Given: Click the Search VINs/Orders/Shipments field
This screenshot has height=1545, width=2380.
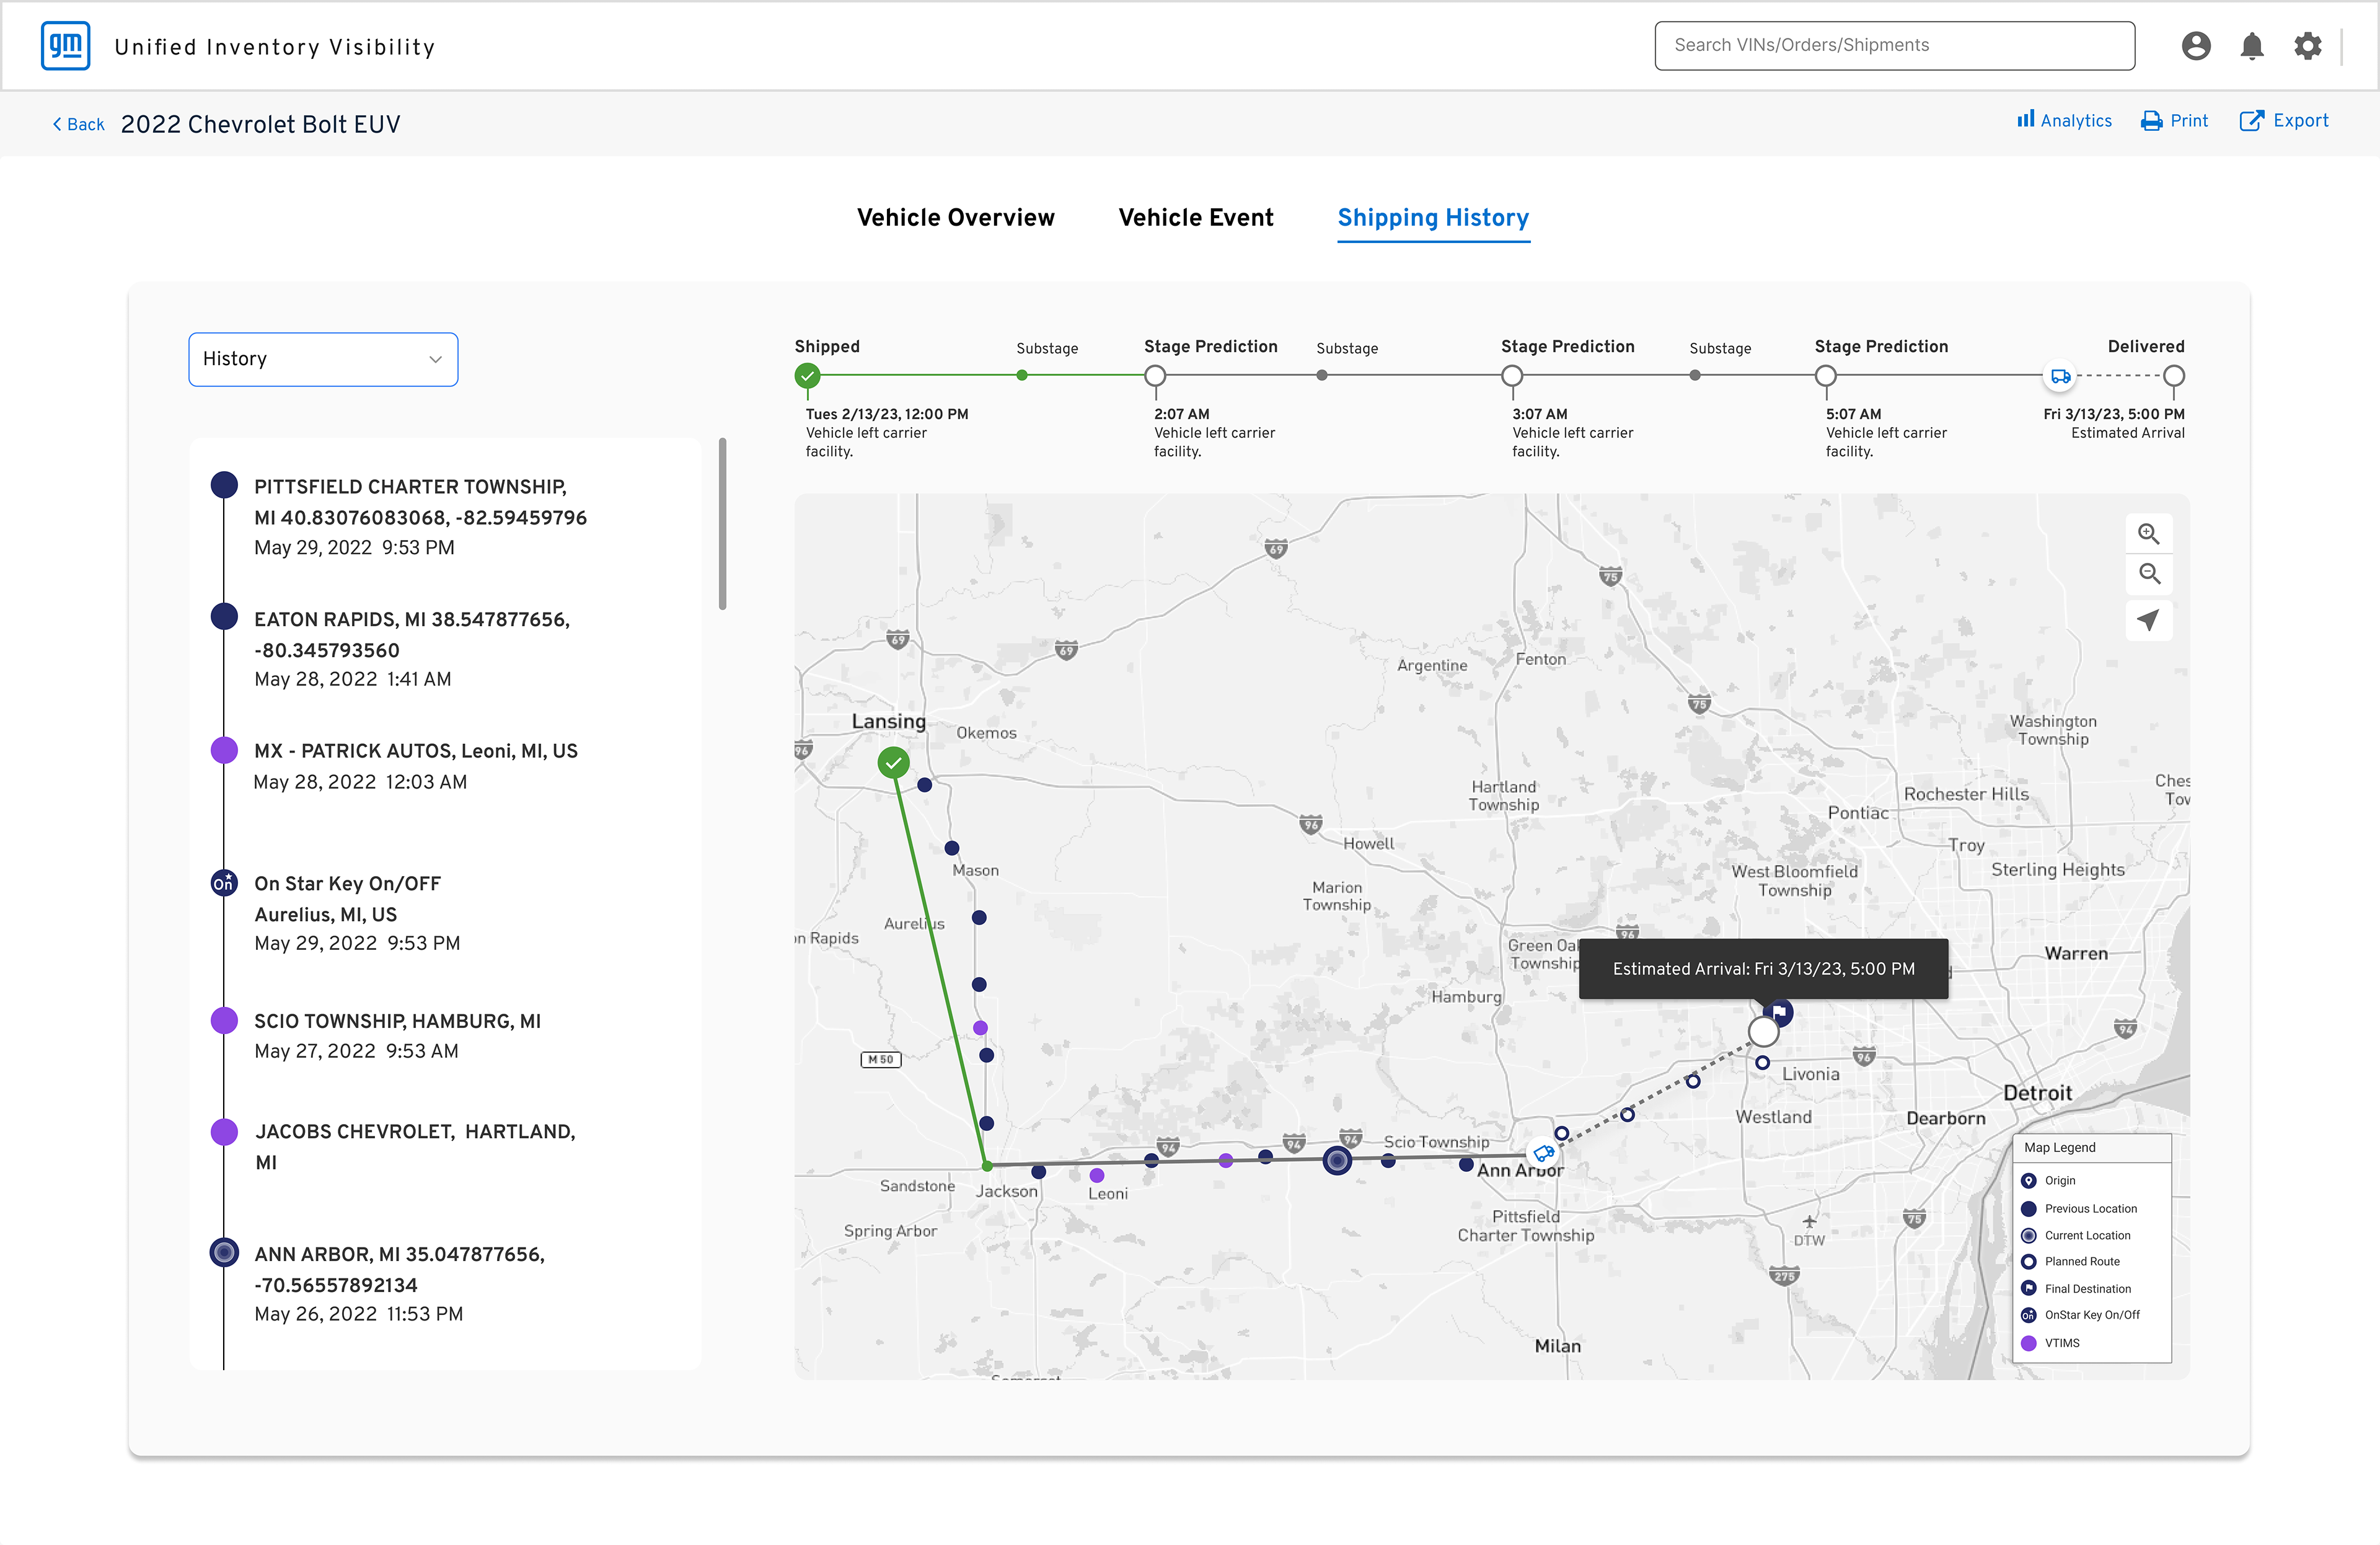Looking at the screenshot, I should coord(1893,46).
